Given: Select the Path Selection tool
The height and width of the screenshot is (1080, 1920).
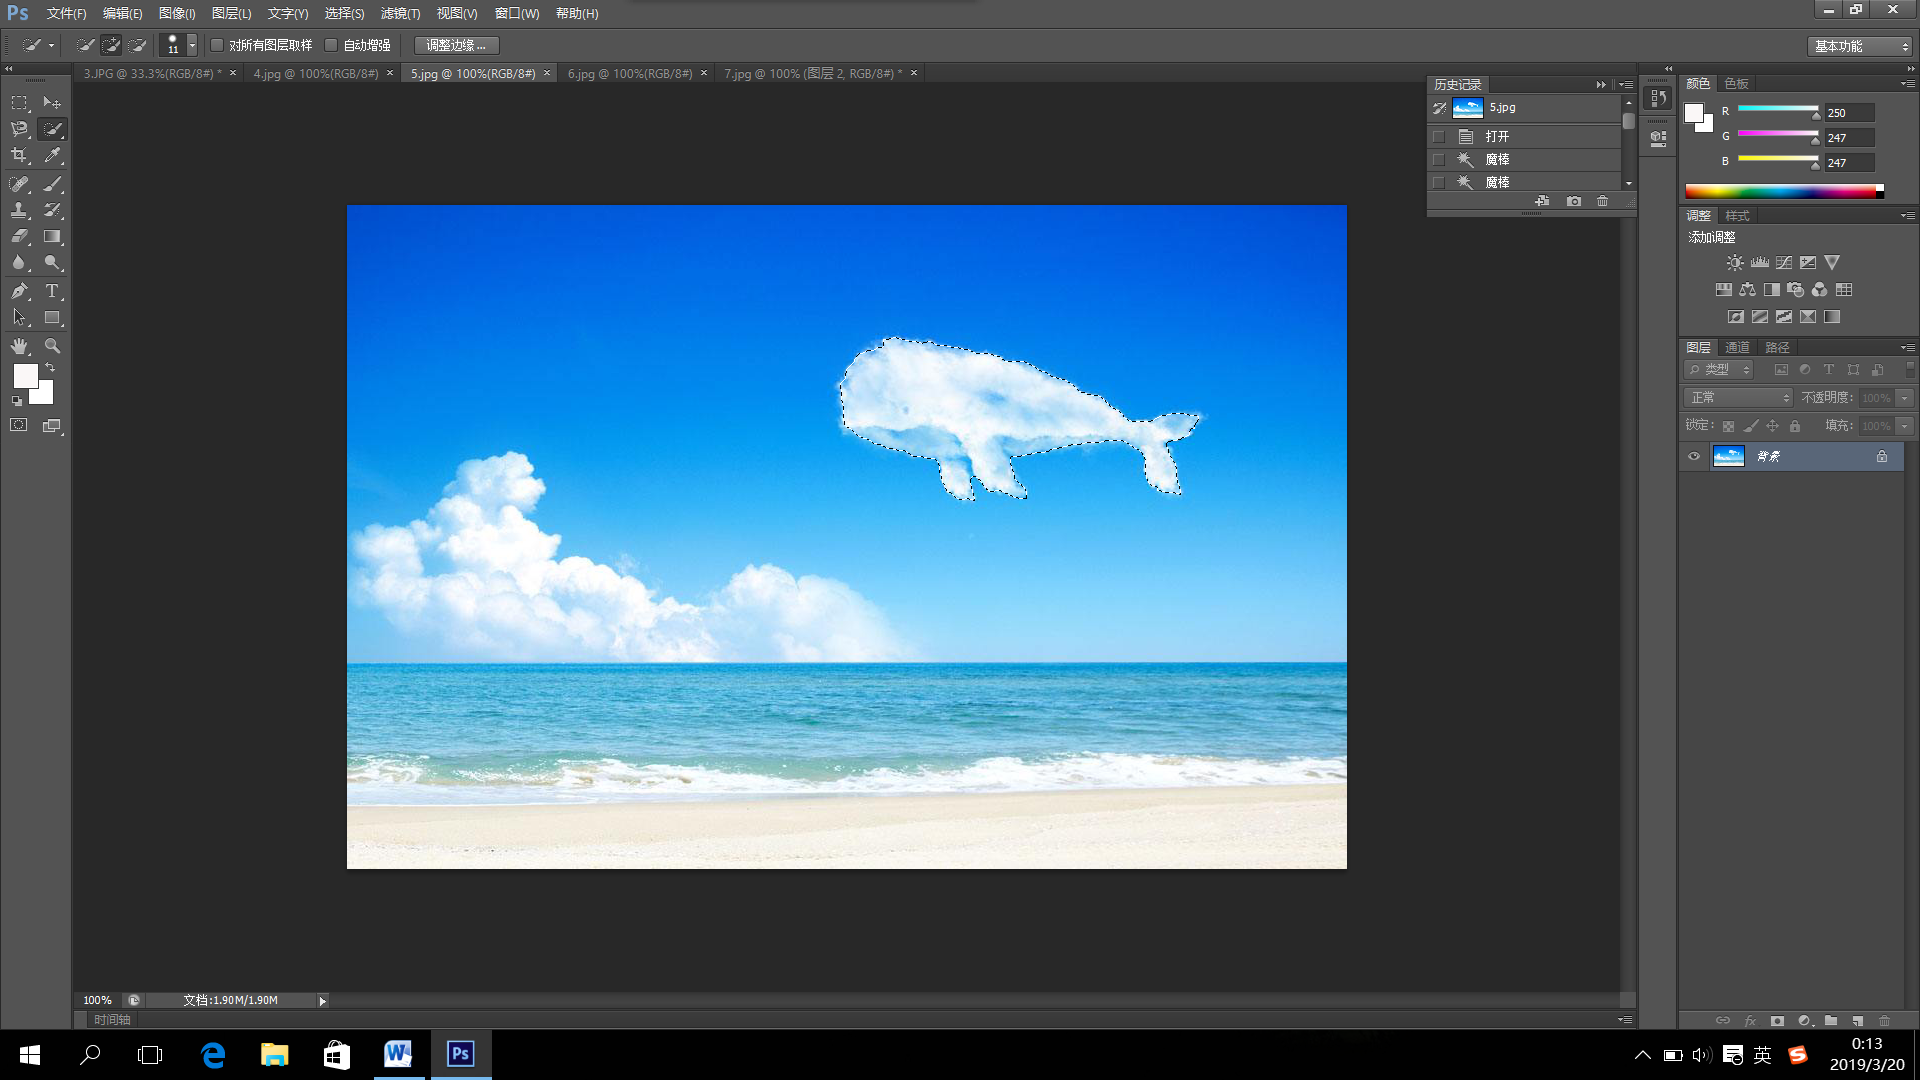Looking at the screenshot, I should 19,318.
